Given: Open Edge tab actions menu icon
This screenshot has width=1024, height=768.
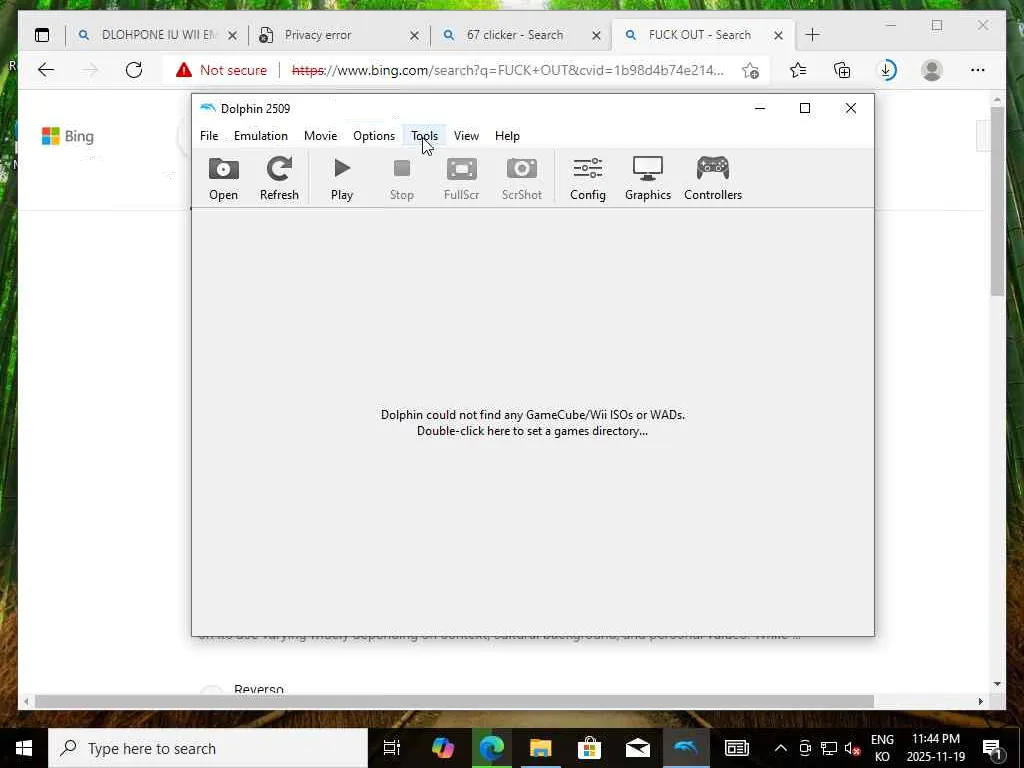Looking at the screenshot, I should [42, 35].
